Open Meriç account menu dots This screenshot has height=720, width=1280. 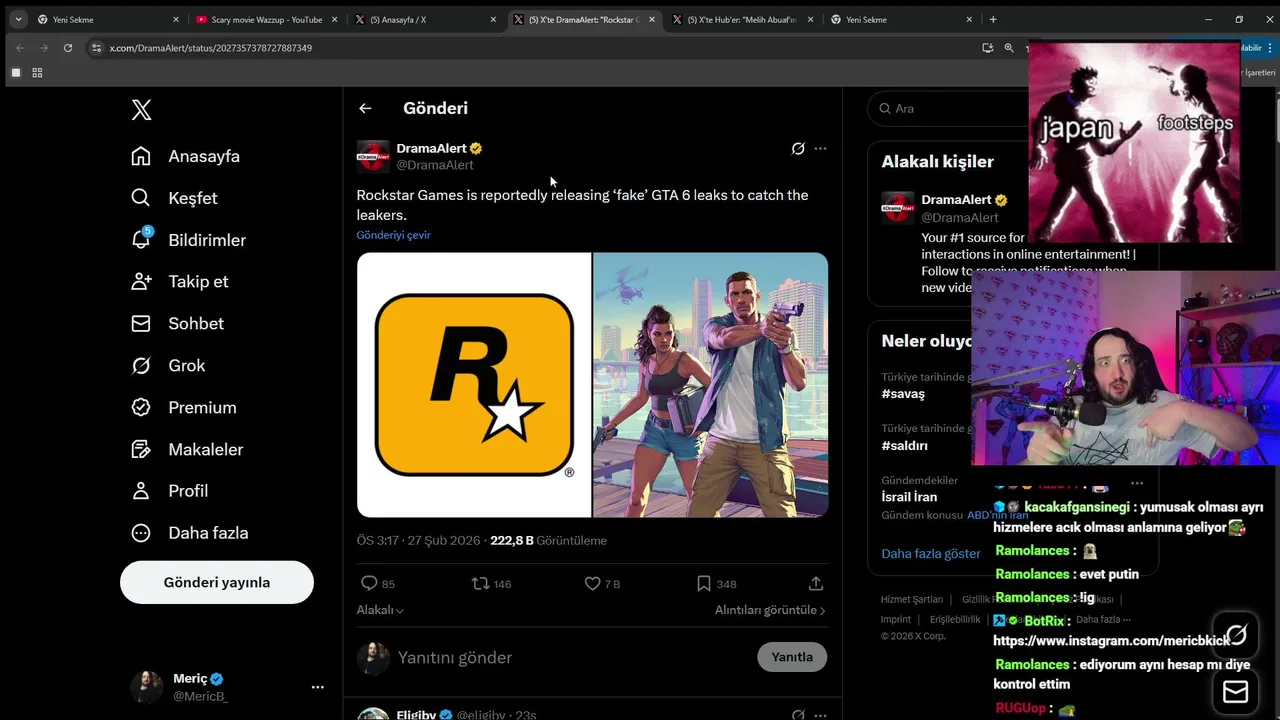point(317,687)
